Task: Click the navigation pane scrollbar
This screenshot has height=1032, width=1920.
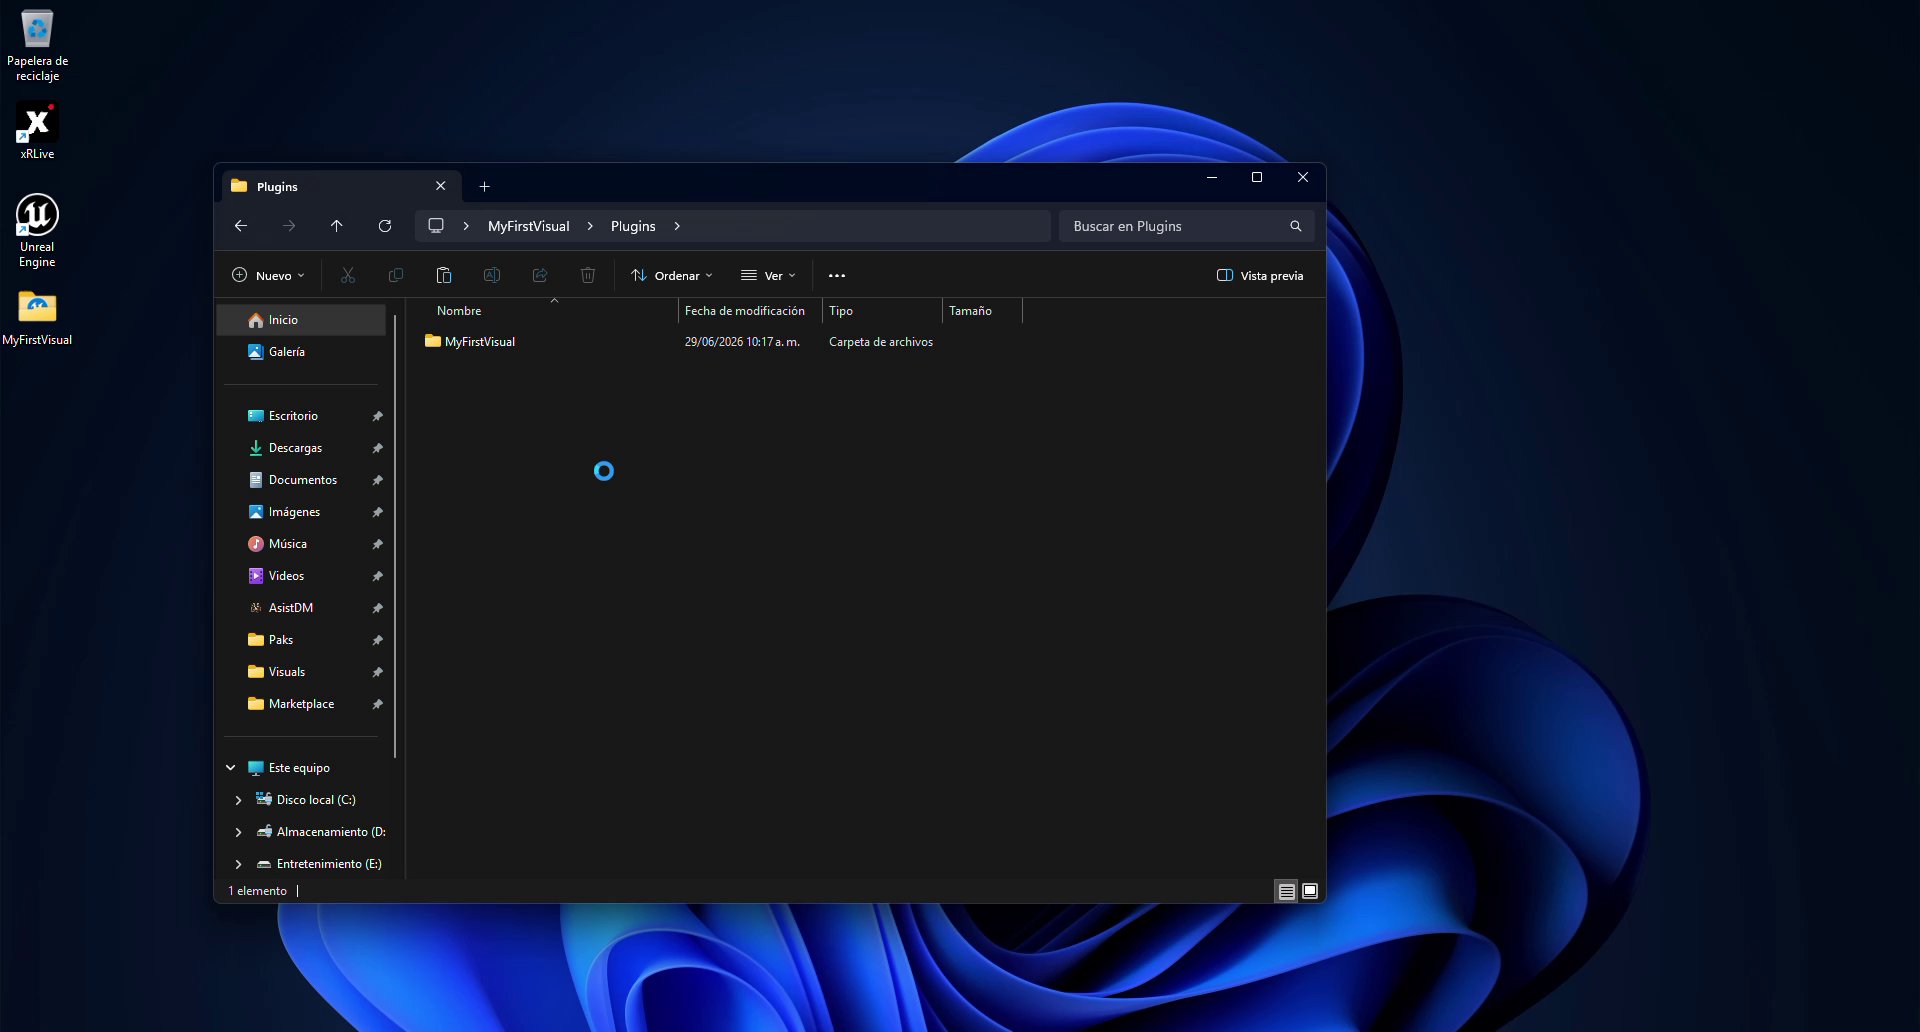Action: [x=395, y=535]
